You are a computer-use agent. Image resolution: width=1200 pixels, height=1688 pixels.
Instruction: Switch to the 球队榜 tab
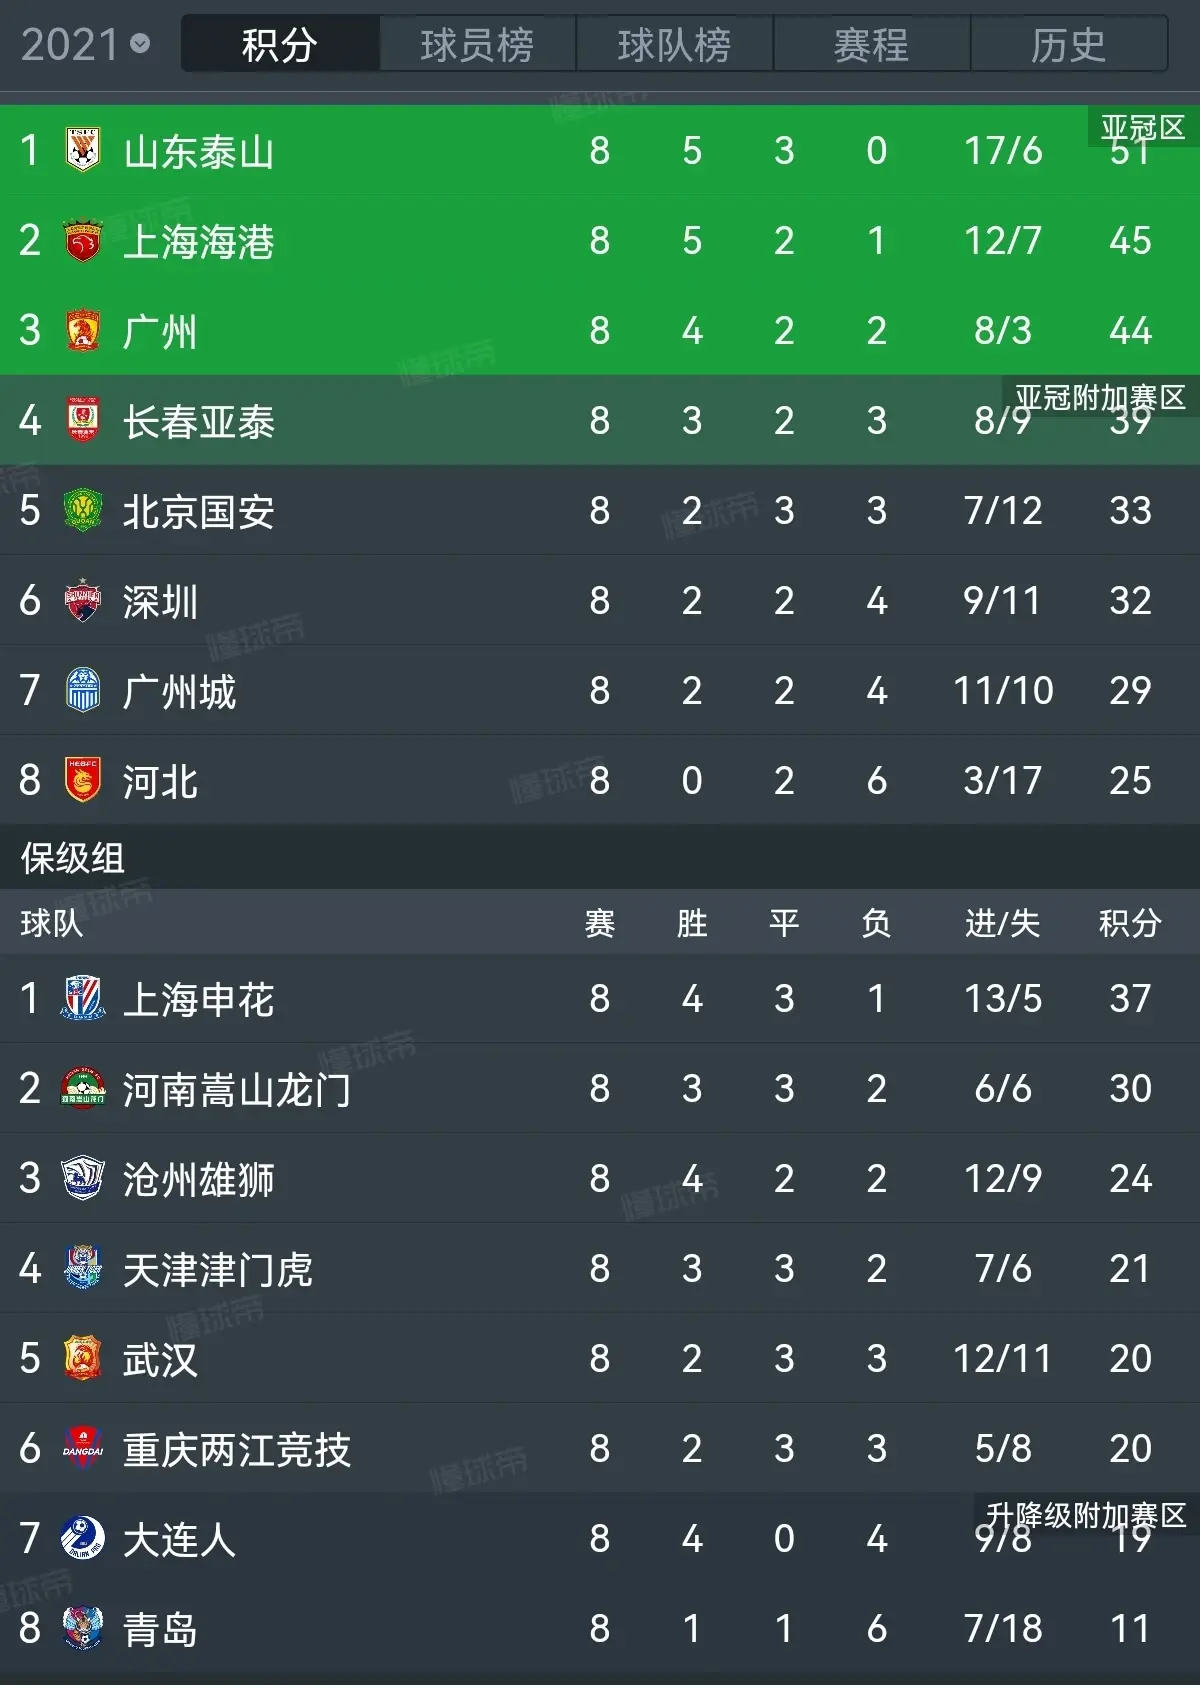pos(674,44)
